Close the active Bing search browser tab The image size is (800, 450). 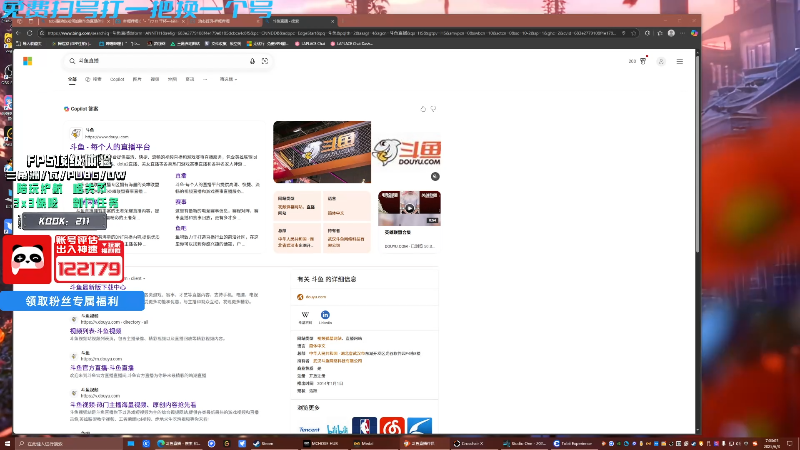click(333, 21)
